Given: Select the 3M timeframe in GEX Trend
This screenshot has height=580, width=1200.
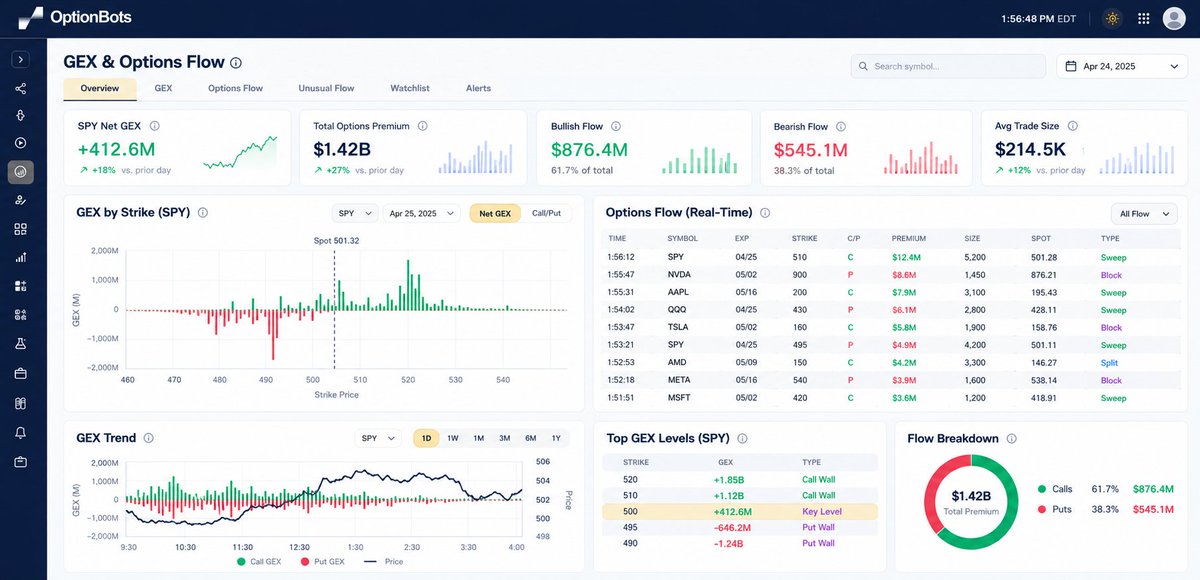Looking at the screenshot, I should 505,438.
